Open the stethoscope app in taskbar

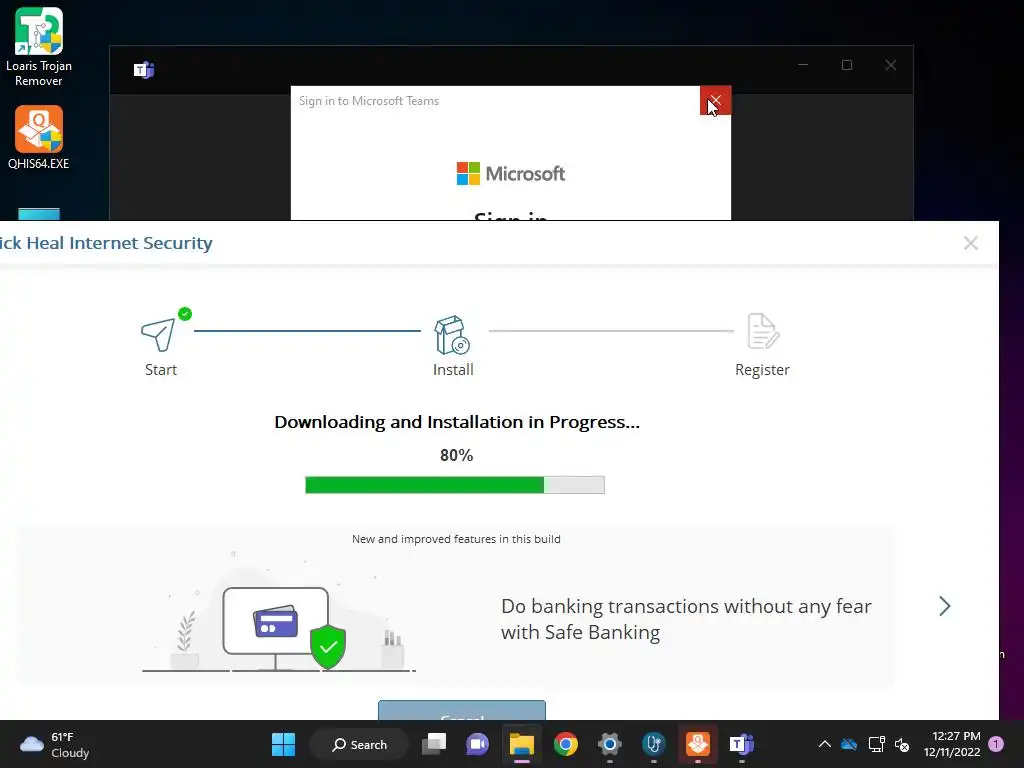(653, 744)
